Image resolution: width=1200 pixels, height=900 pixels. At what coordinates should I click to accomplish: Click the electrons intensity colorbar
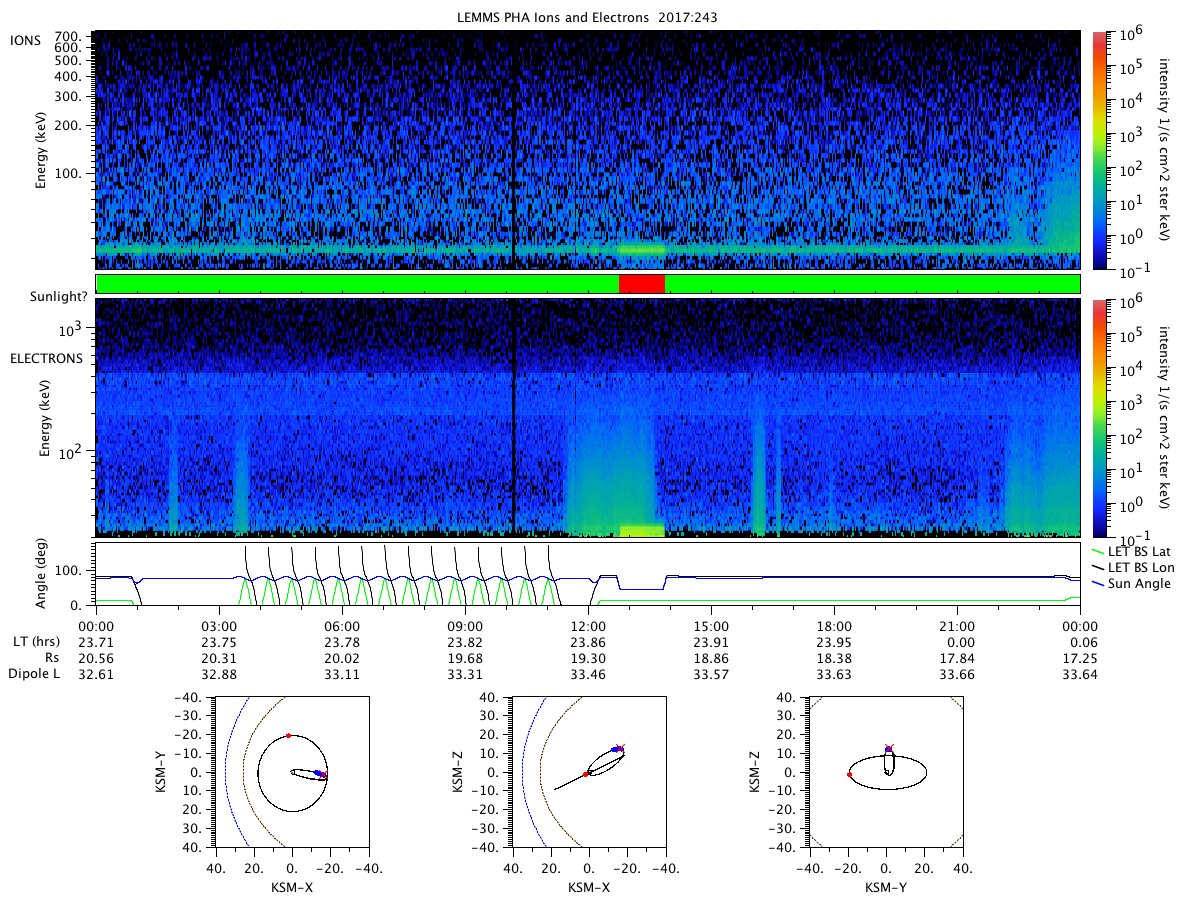1099,417
